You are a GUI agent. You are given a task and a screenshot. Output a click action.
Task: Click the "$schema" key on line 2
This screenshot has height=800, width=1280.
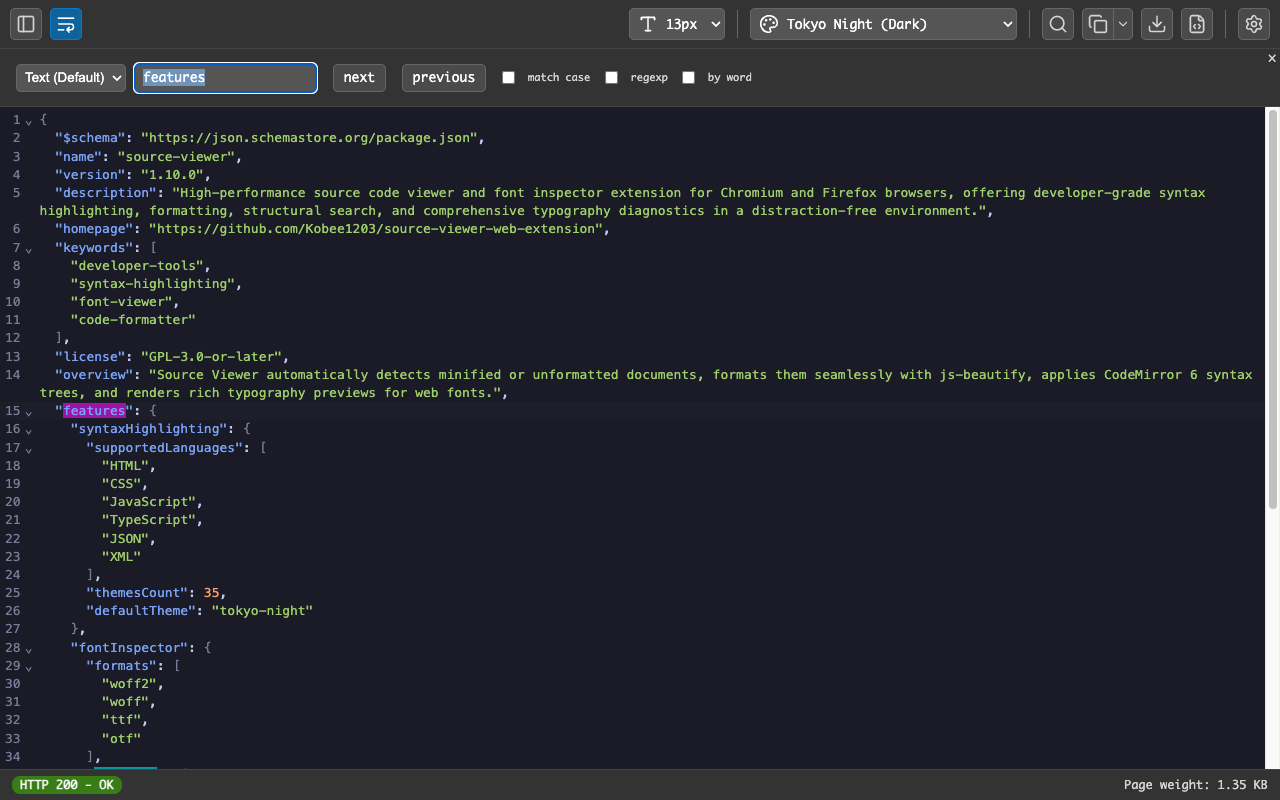tap(90, 138)
